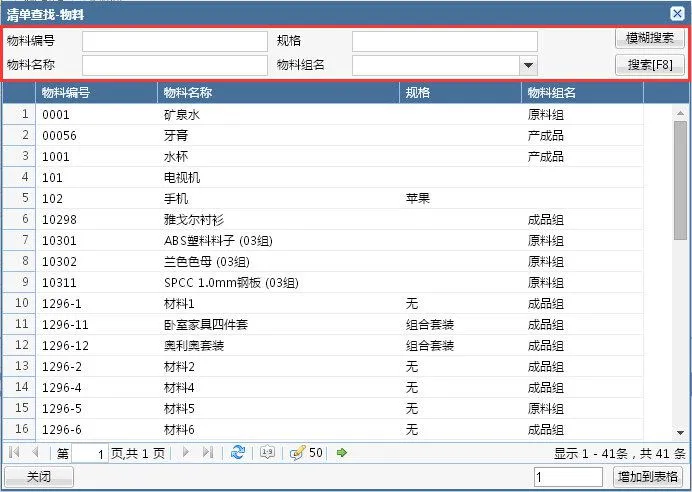Select row 手机
The image size is (692, 492).
323,199
